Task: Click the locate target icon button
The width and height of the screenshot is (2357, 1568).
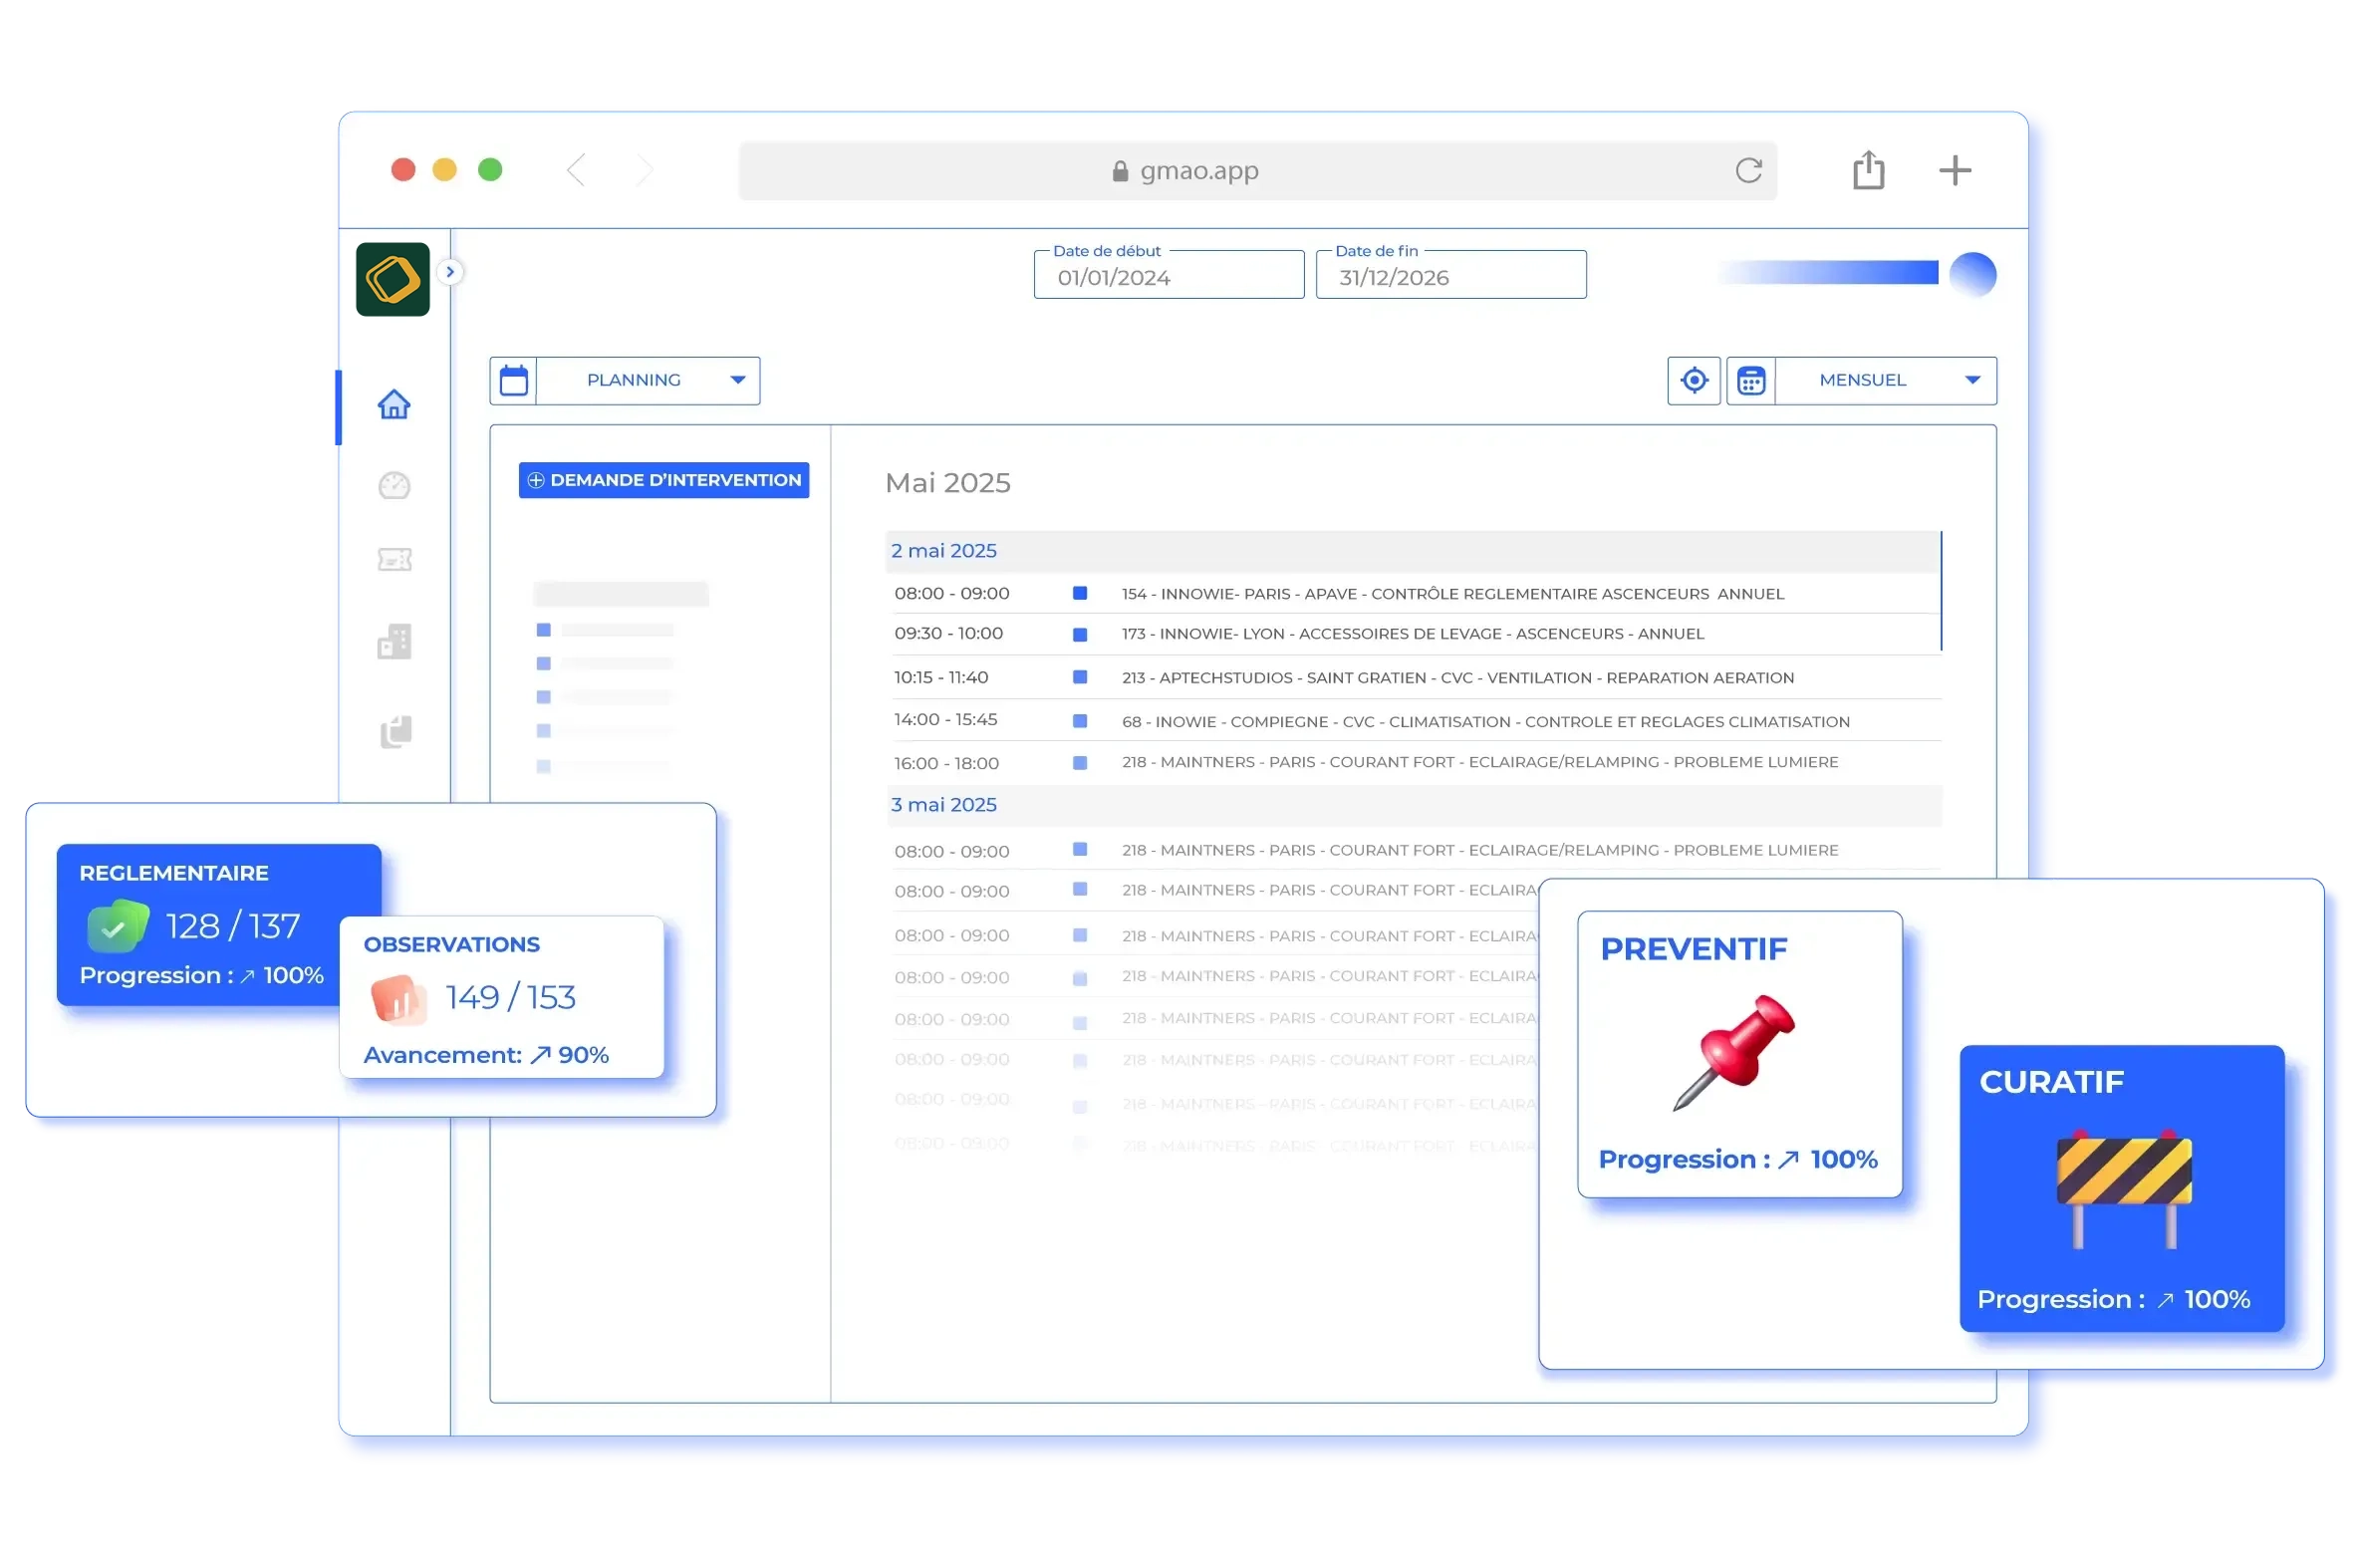Action: tap(1694, 381)
